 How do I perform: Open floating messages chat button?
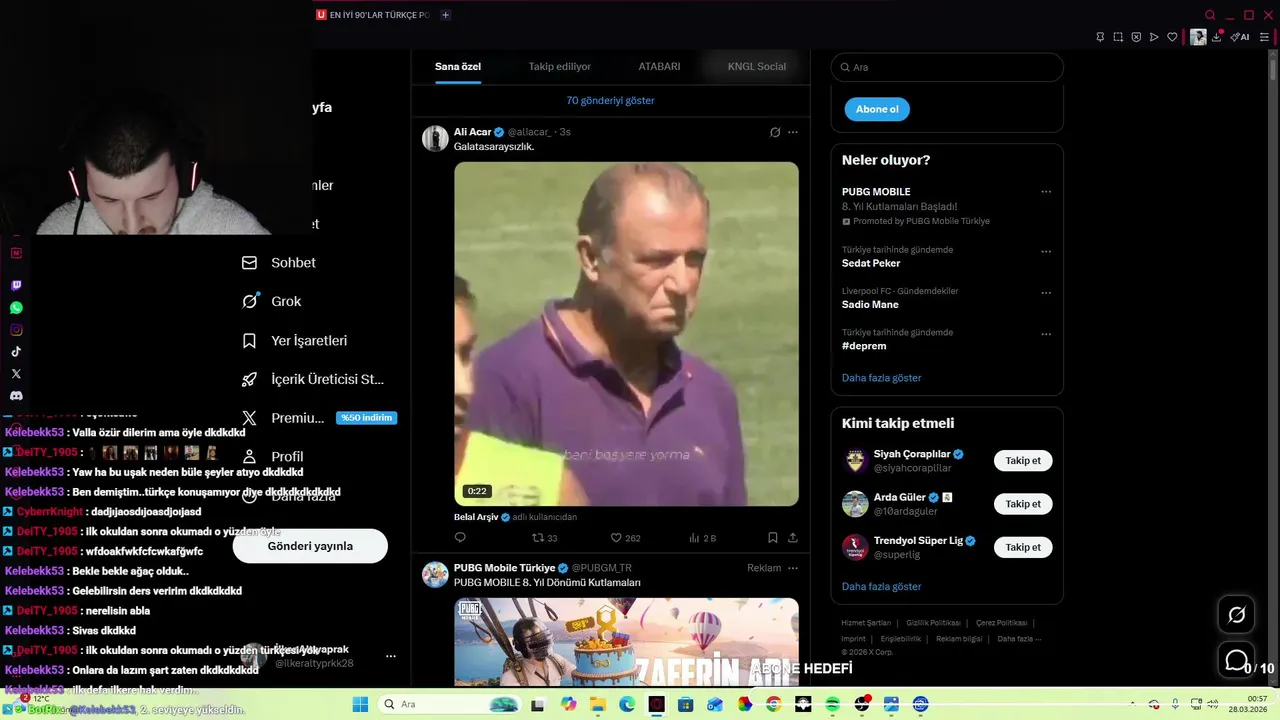1237,661
